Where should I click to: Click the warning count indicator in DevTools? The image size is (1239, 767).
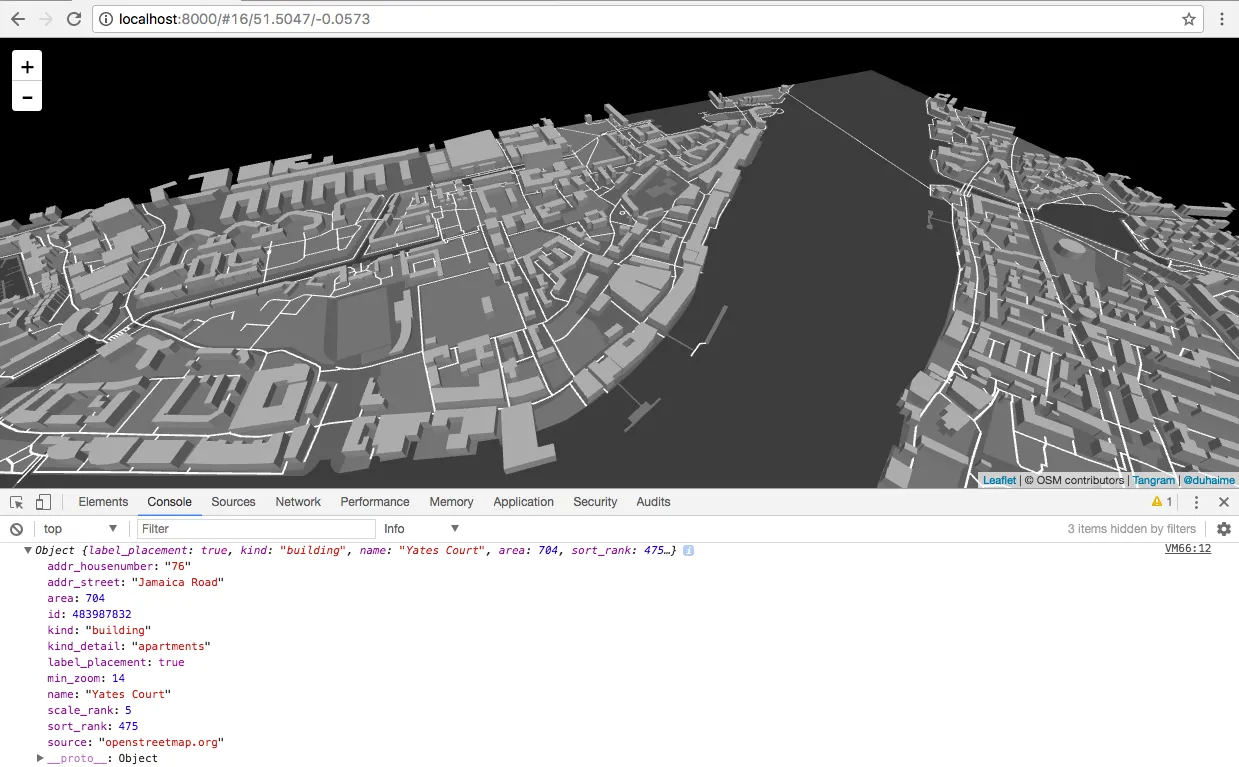[1162, 502]
